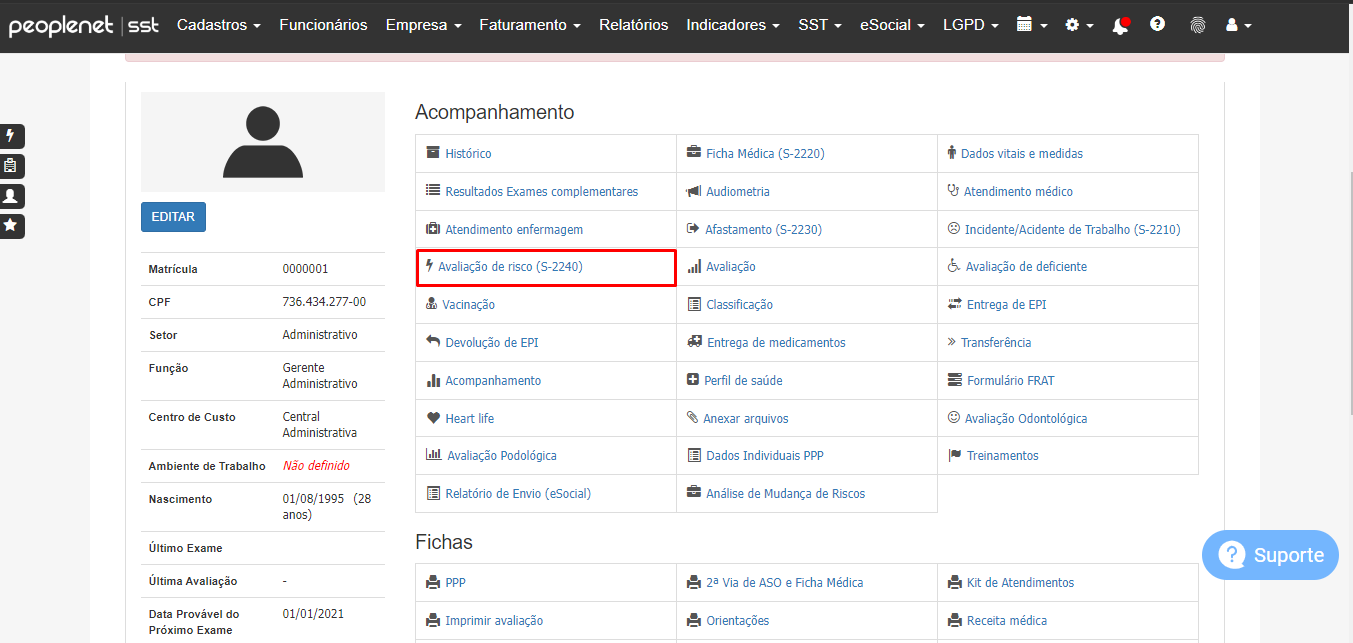The width and height of the screenshot is (1353, 643).
Task: Open the notifications bell icon
Action: (x=1119, y=25)
